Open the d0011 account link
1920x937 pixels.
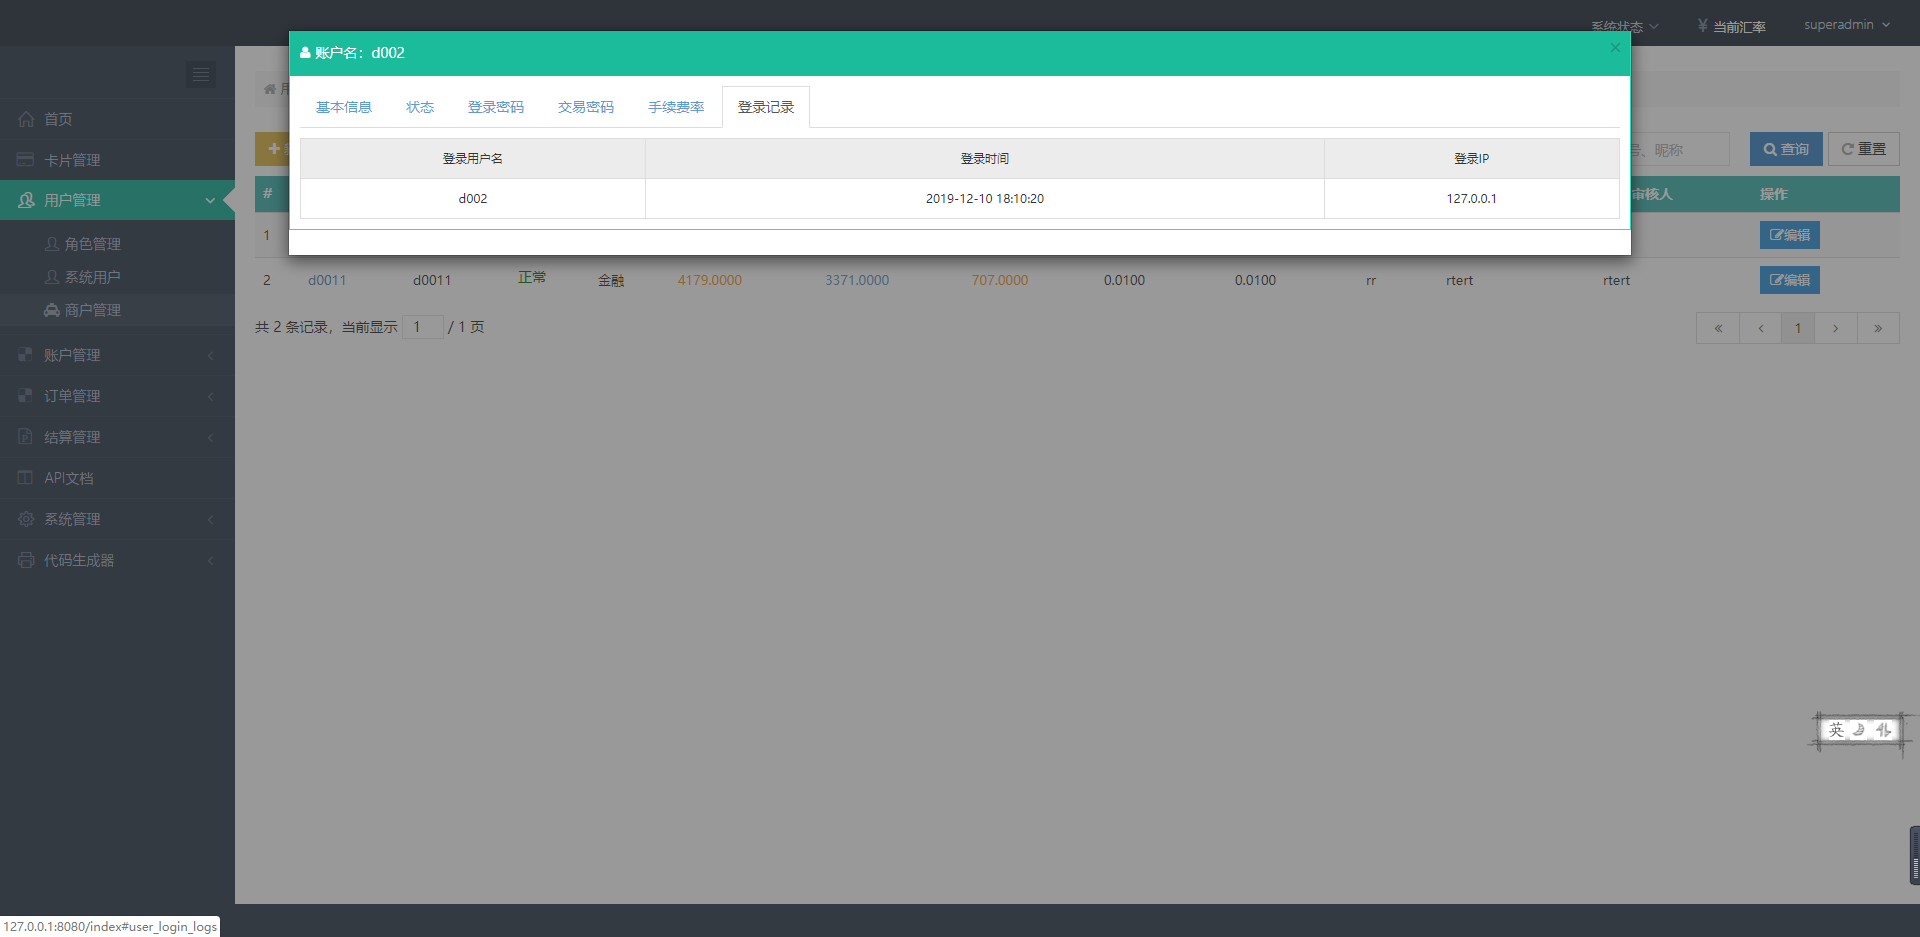coord(327,280)
